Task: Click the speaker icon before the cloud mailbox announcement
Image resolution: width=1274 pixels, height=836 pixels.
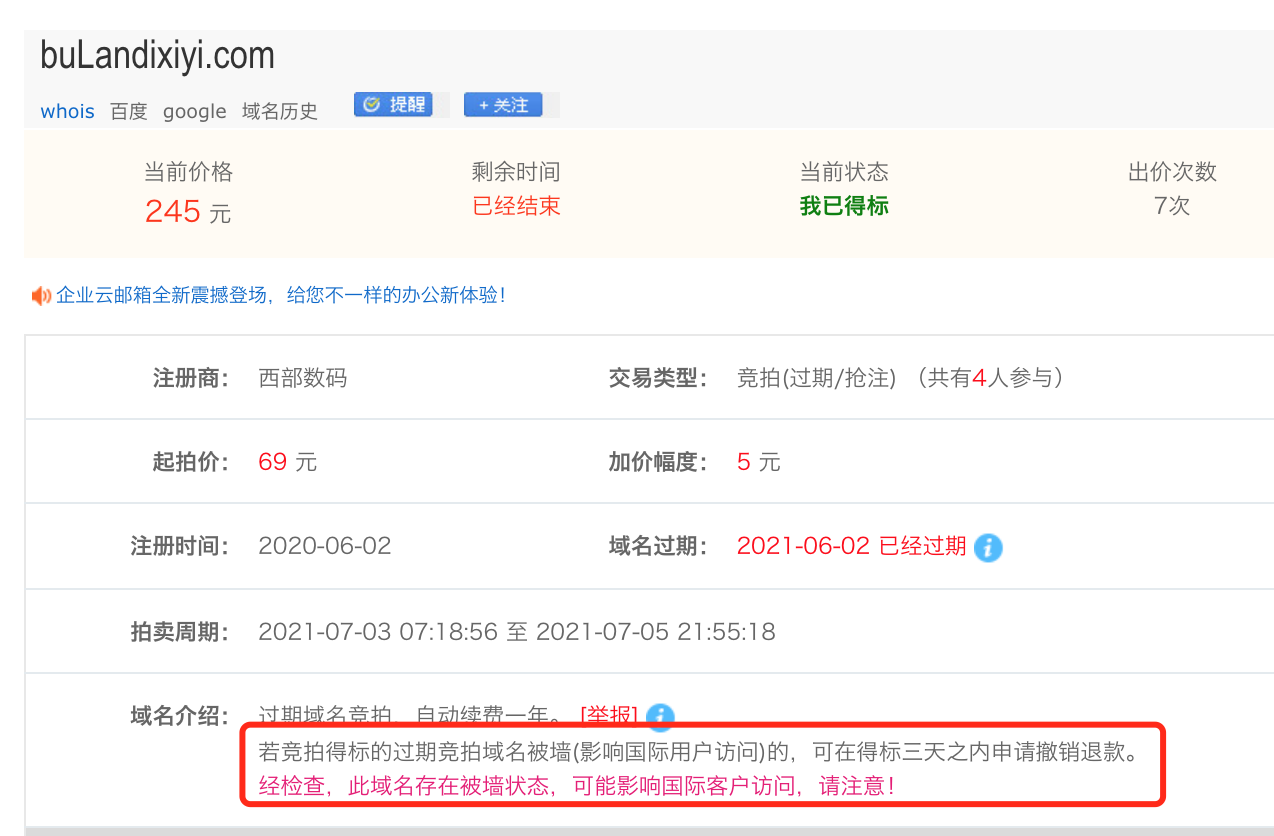Action: 40,296
